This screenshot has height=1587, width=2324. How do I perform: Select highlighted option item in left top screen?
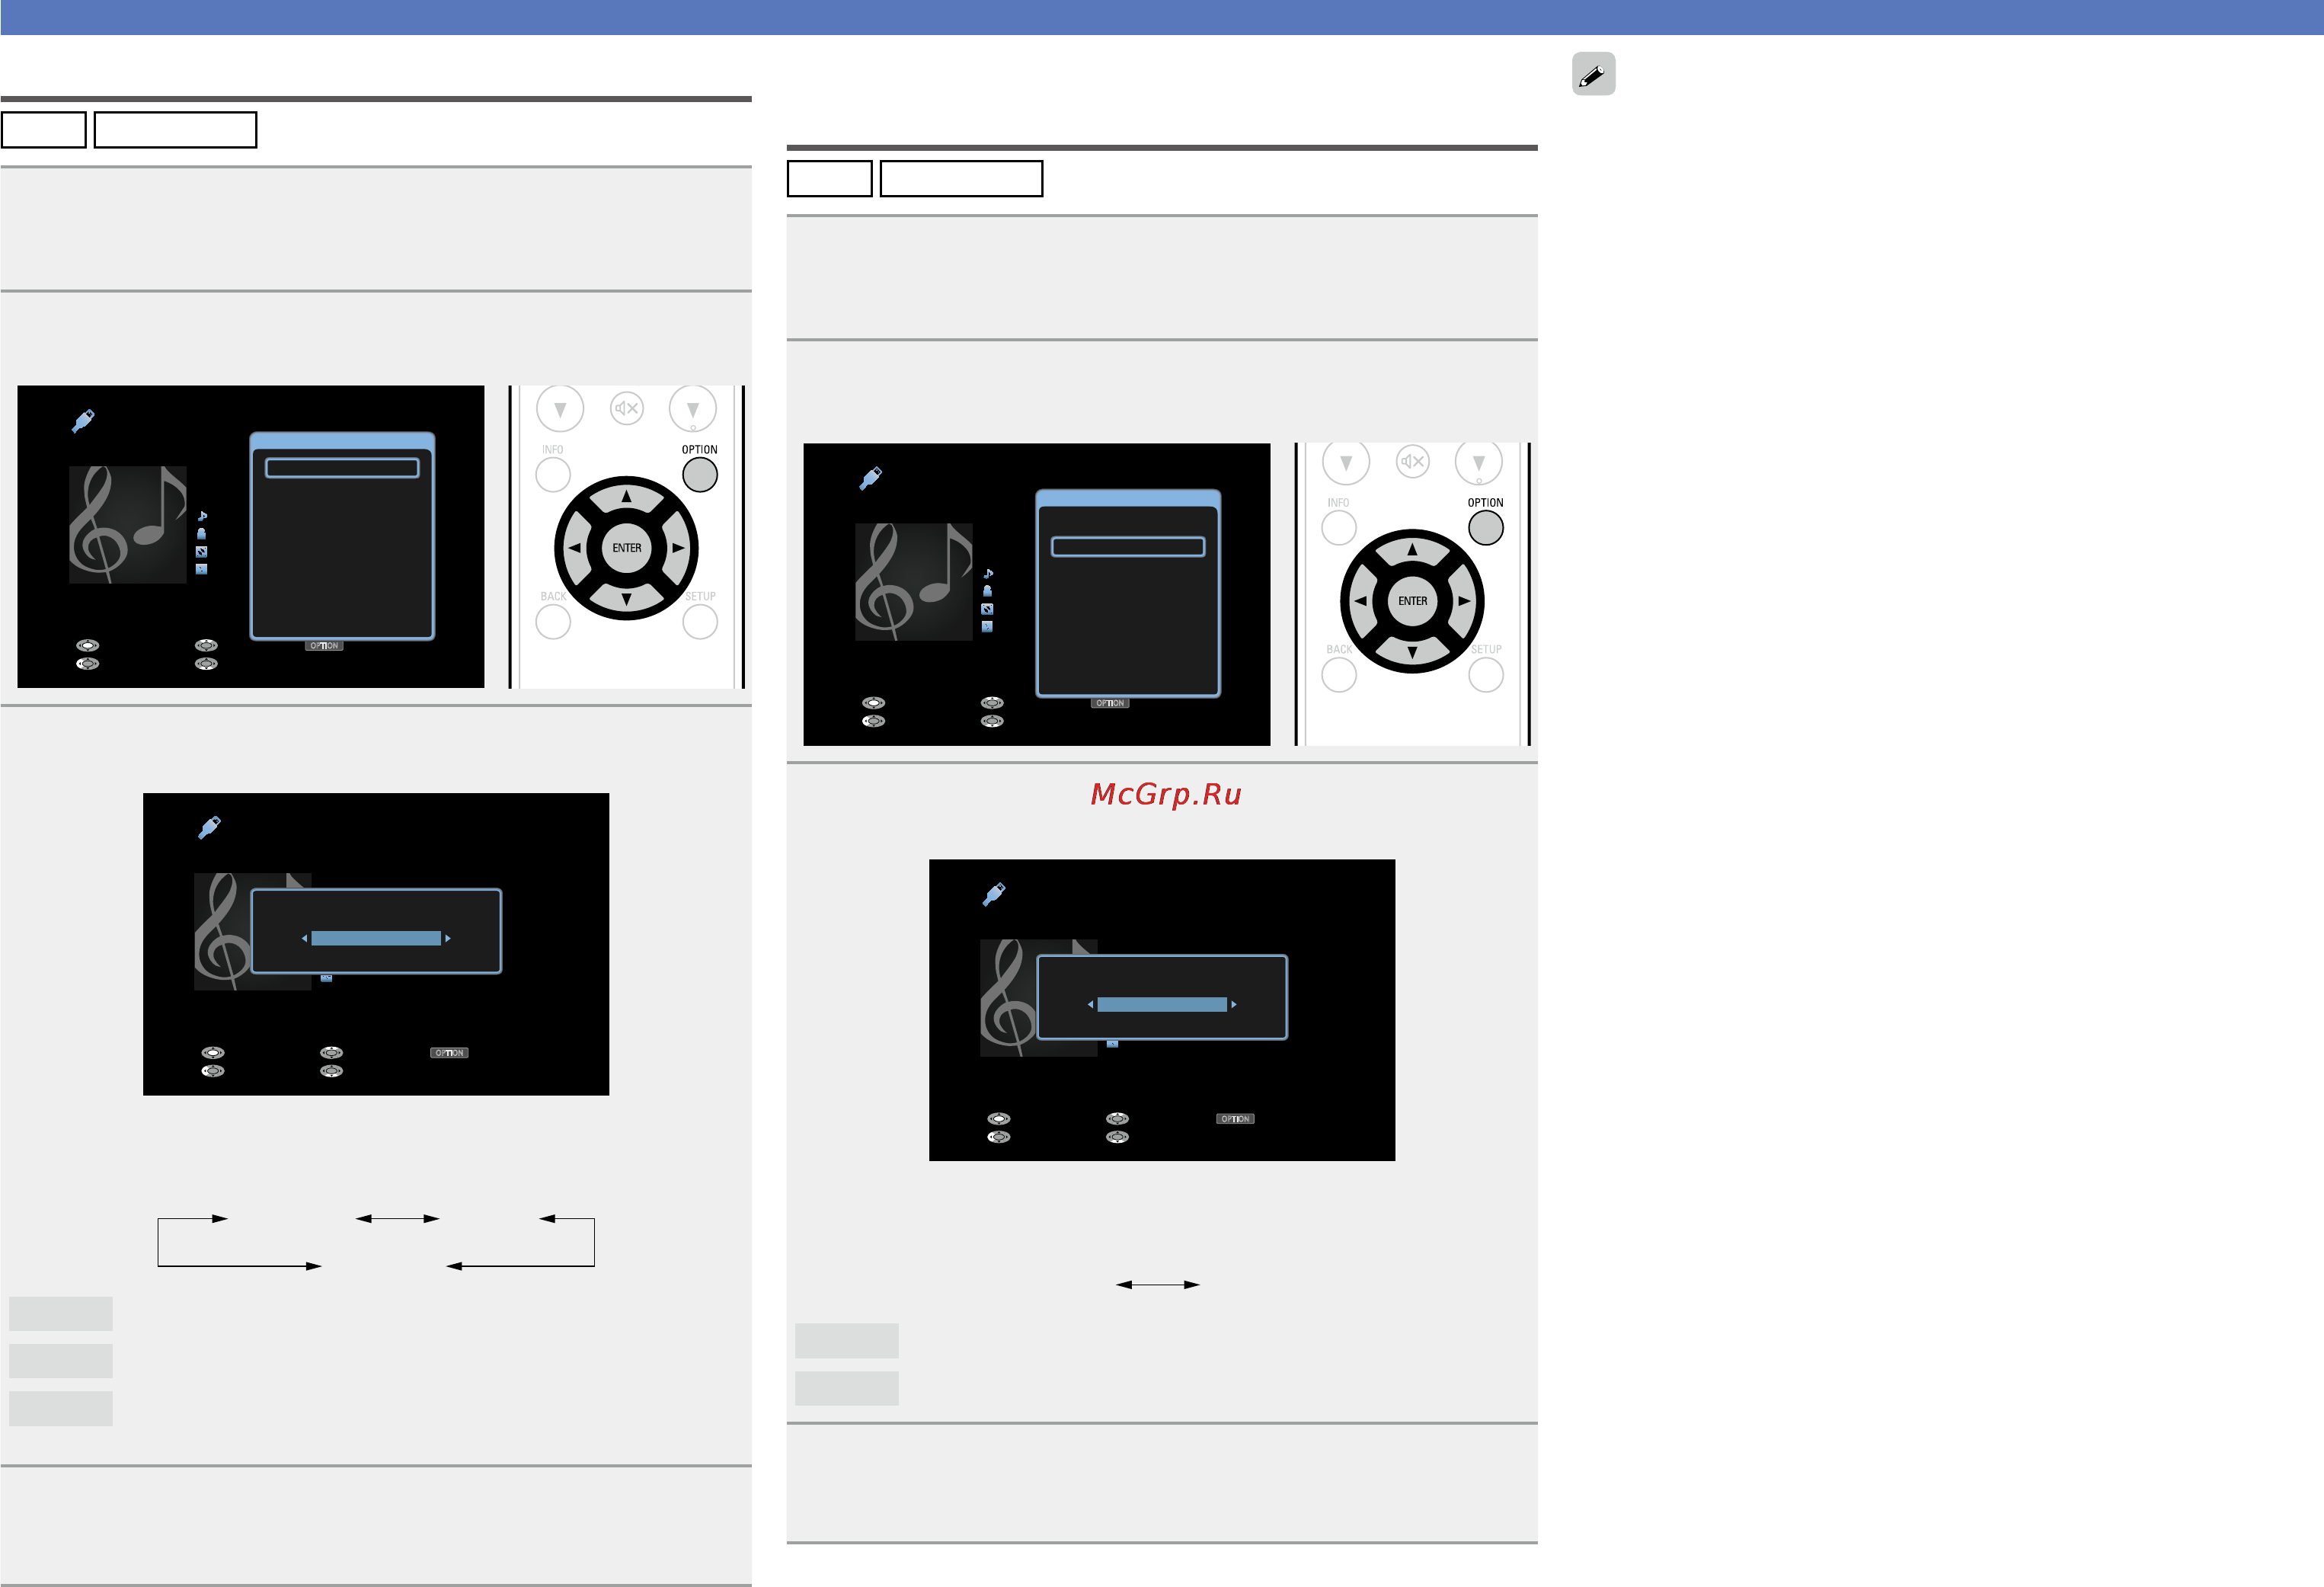342,468
